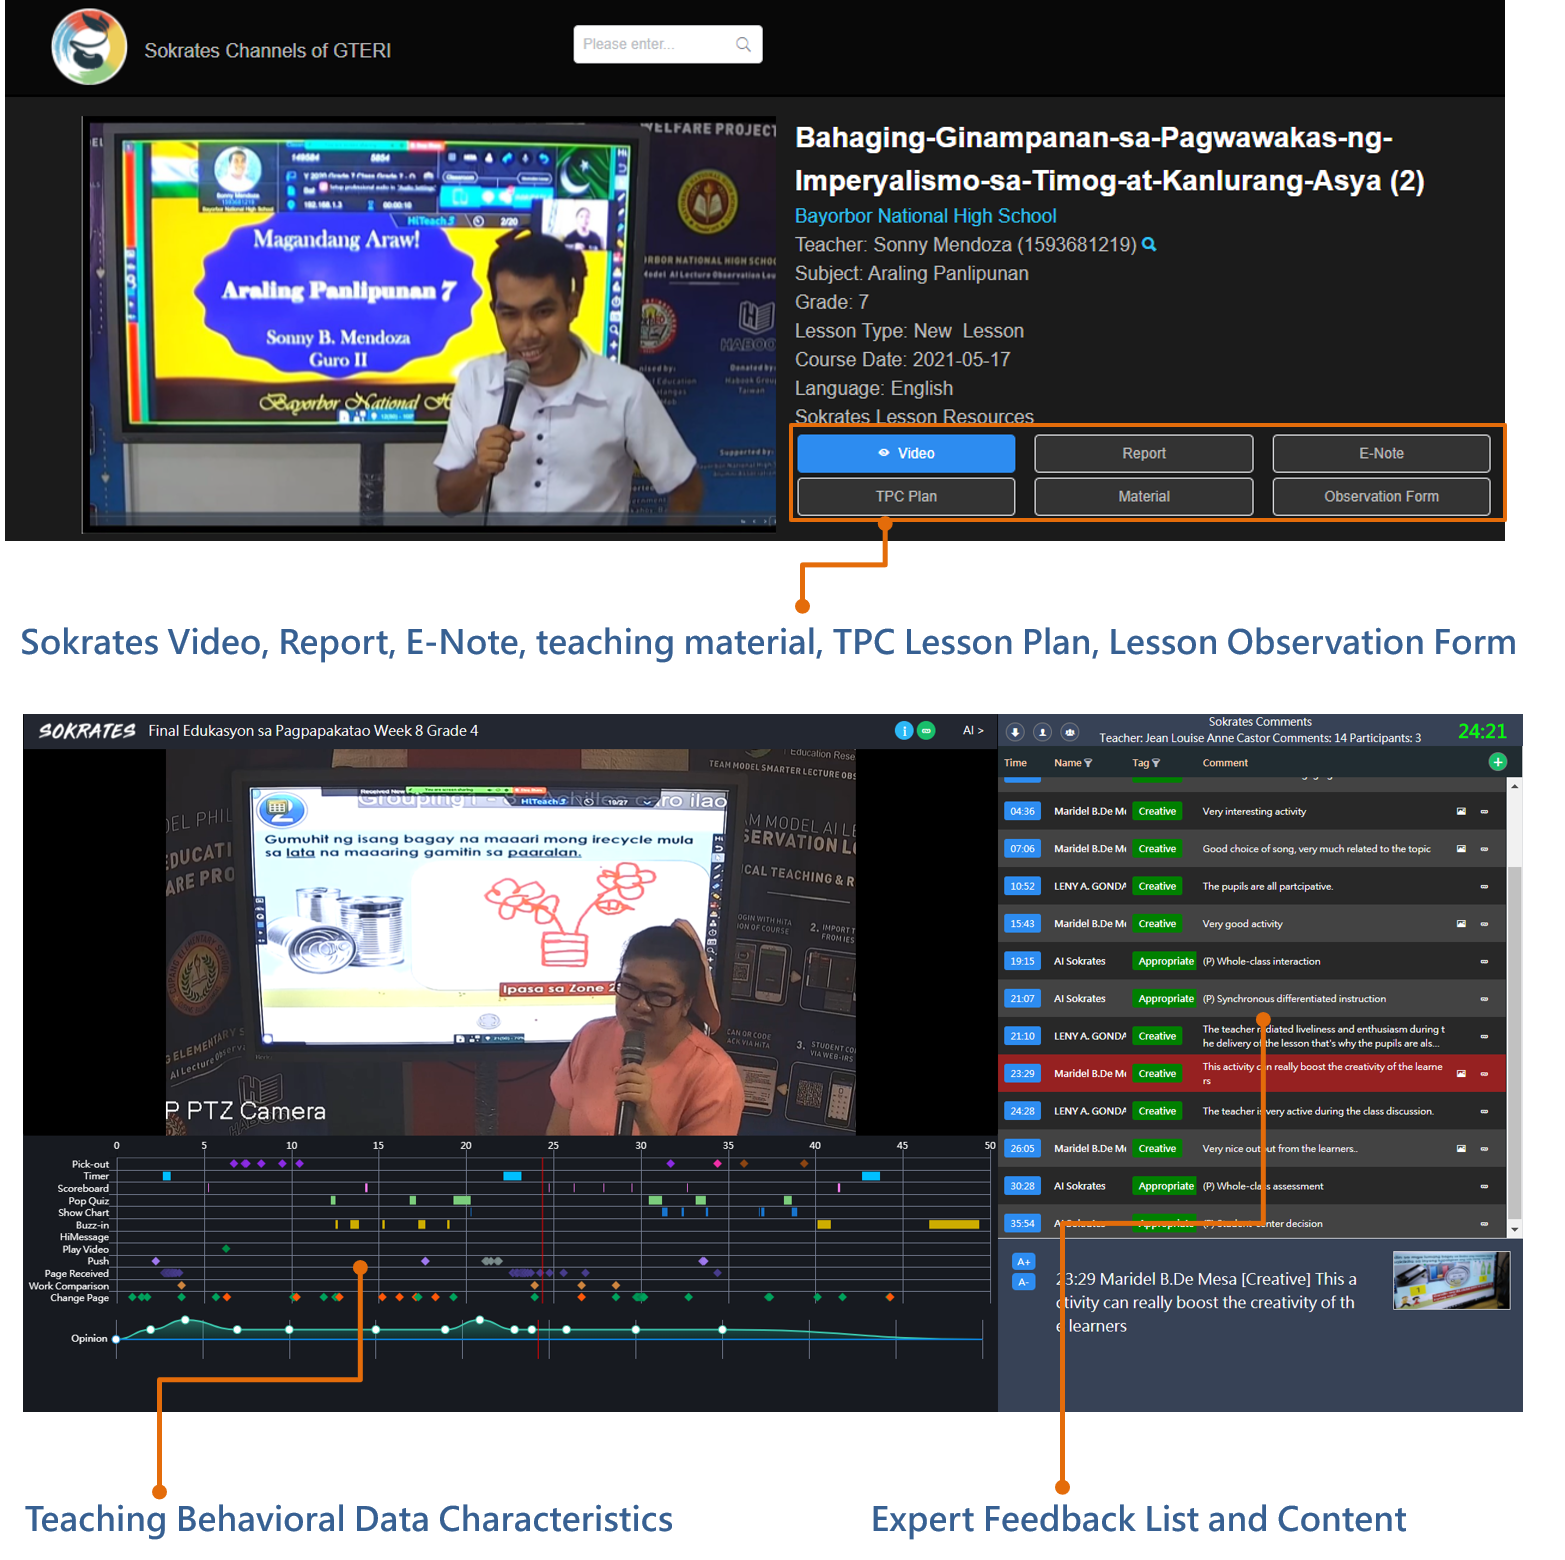The width and height of the screenshot is (1565, 1560).
Task: Open the image icon on the 04:36 comment
Action: coord(1461,811)
